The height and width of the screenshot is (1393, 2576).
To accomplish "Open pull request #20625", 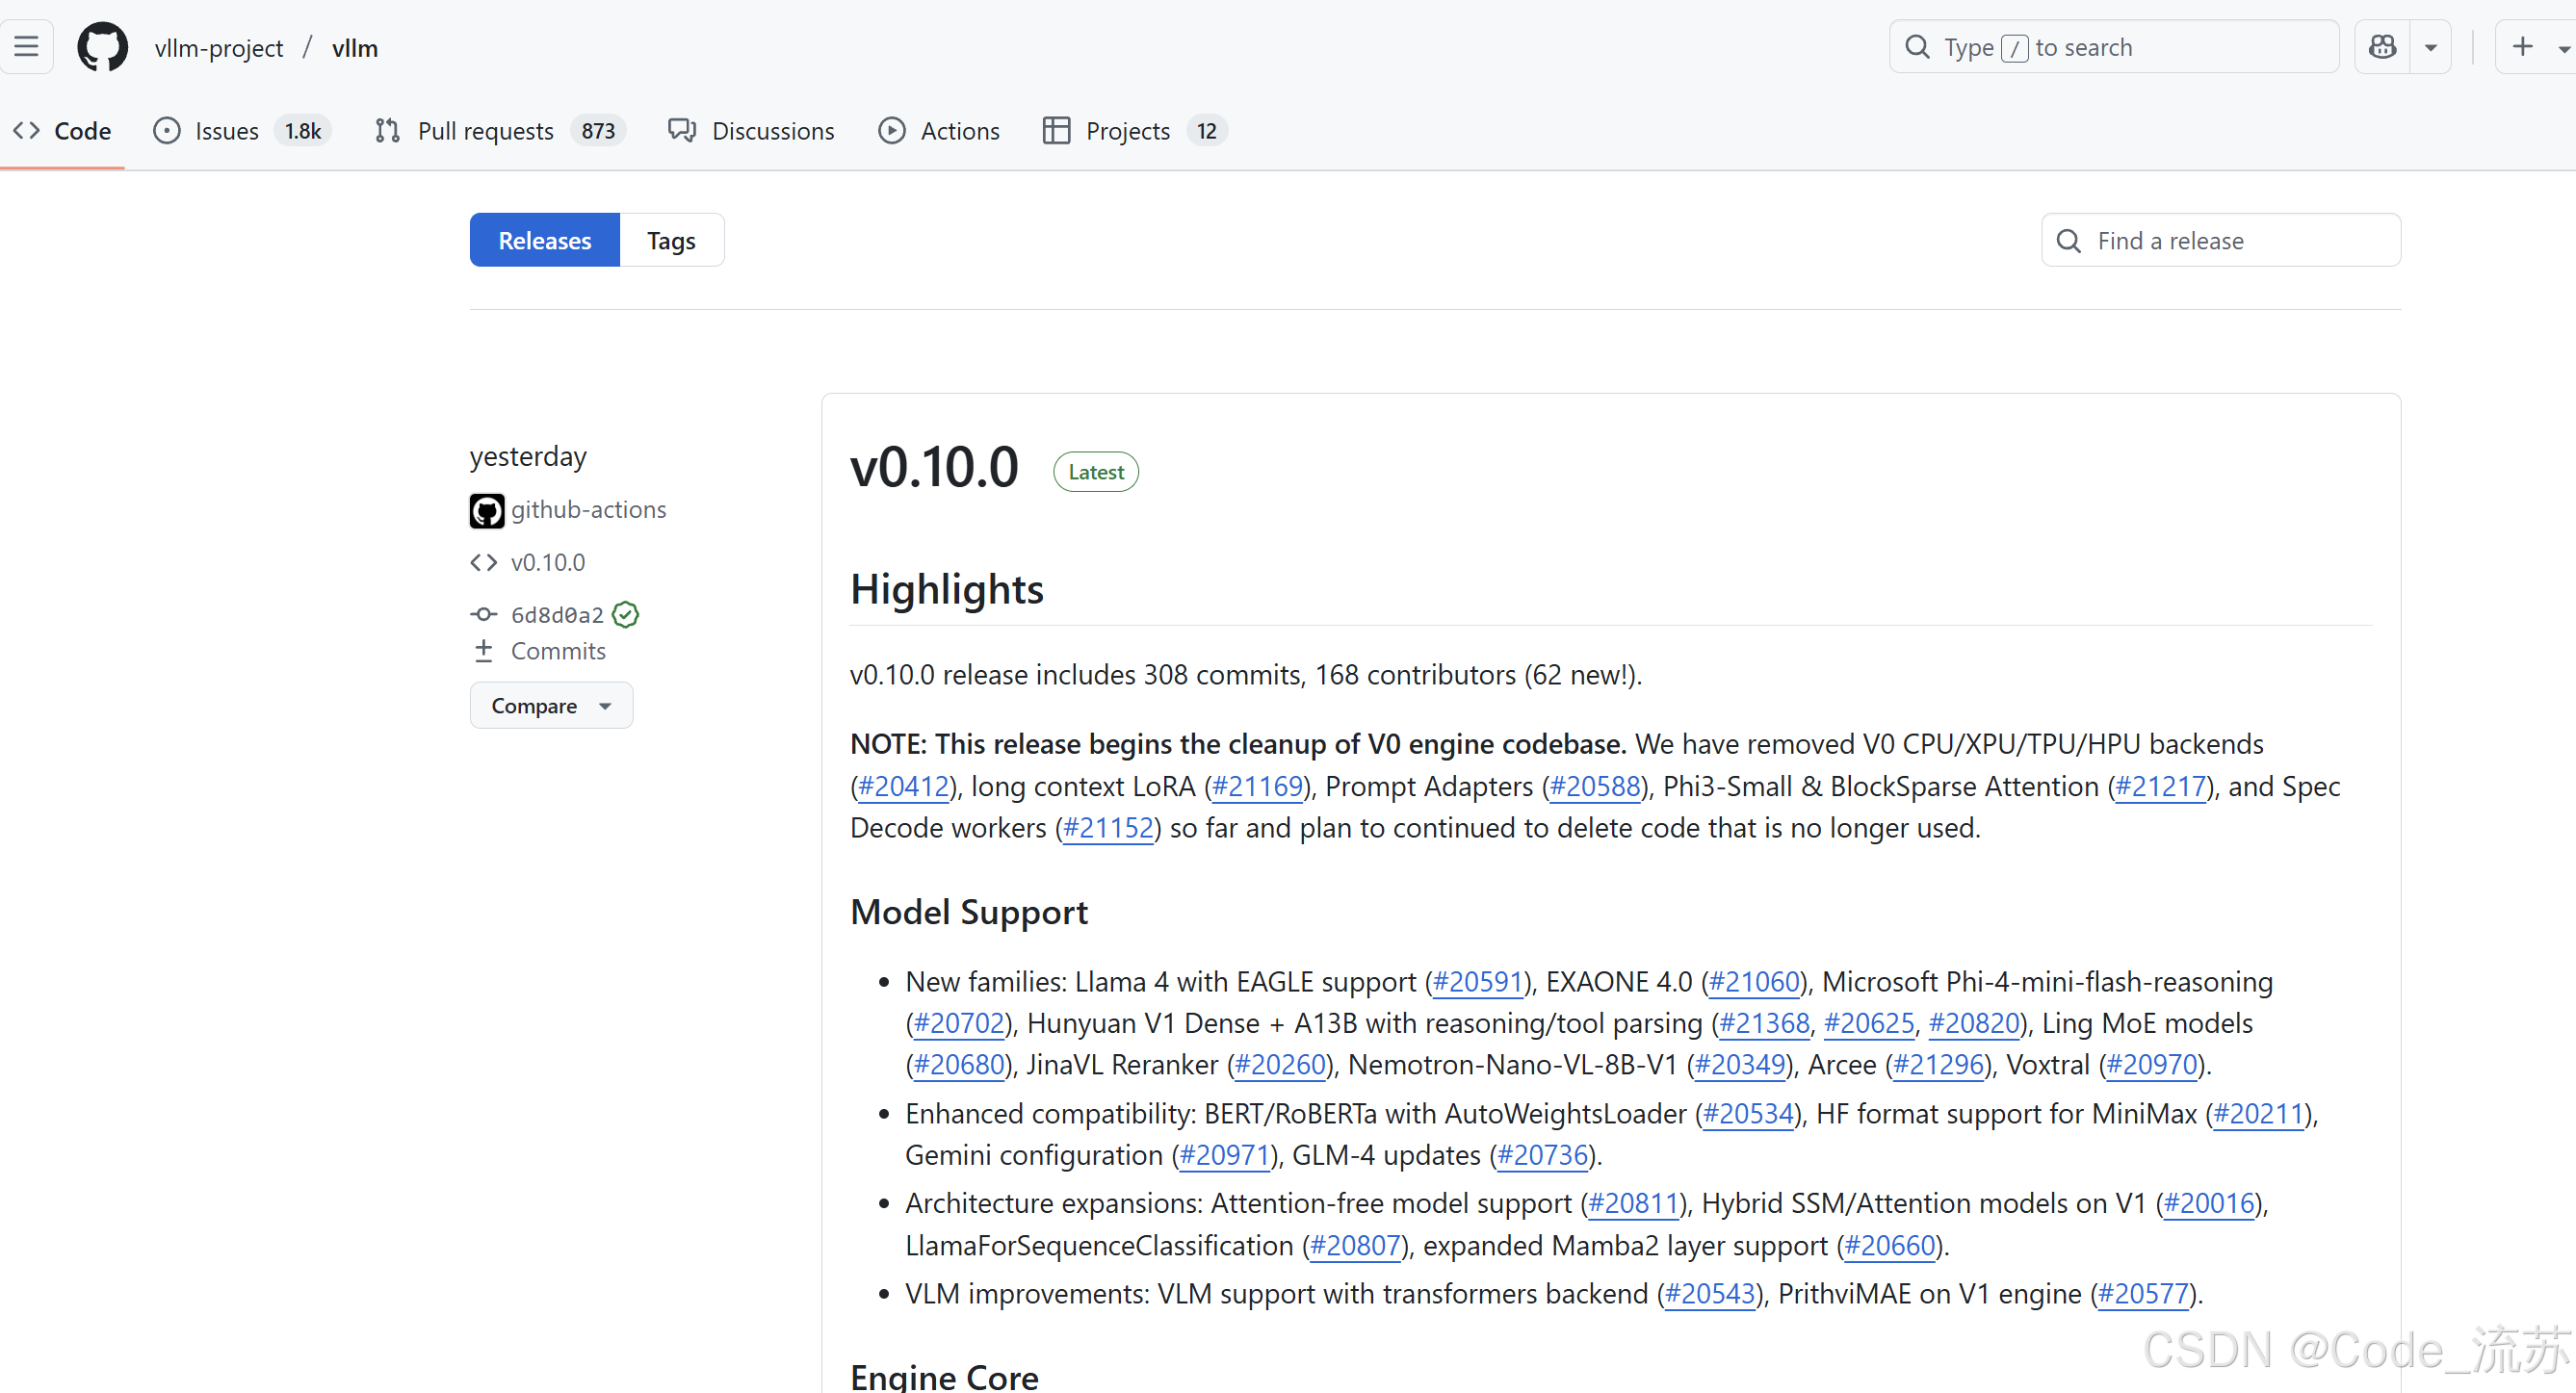I will click(x=1869, y=1024).
